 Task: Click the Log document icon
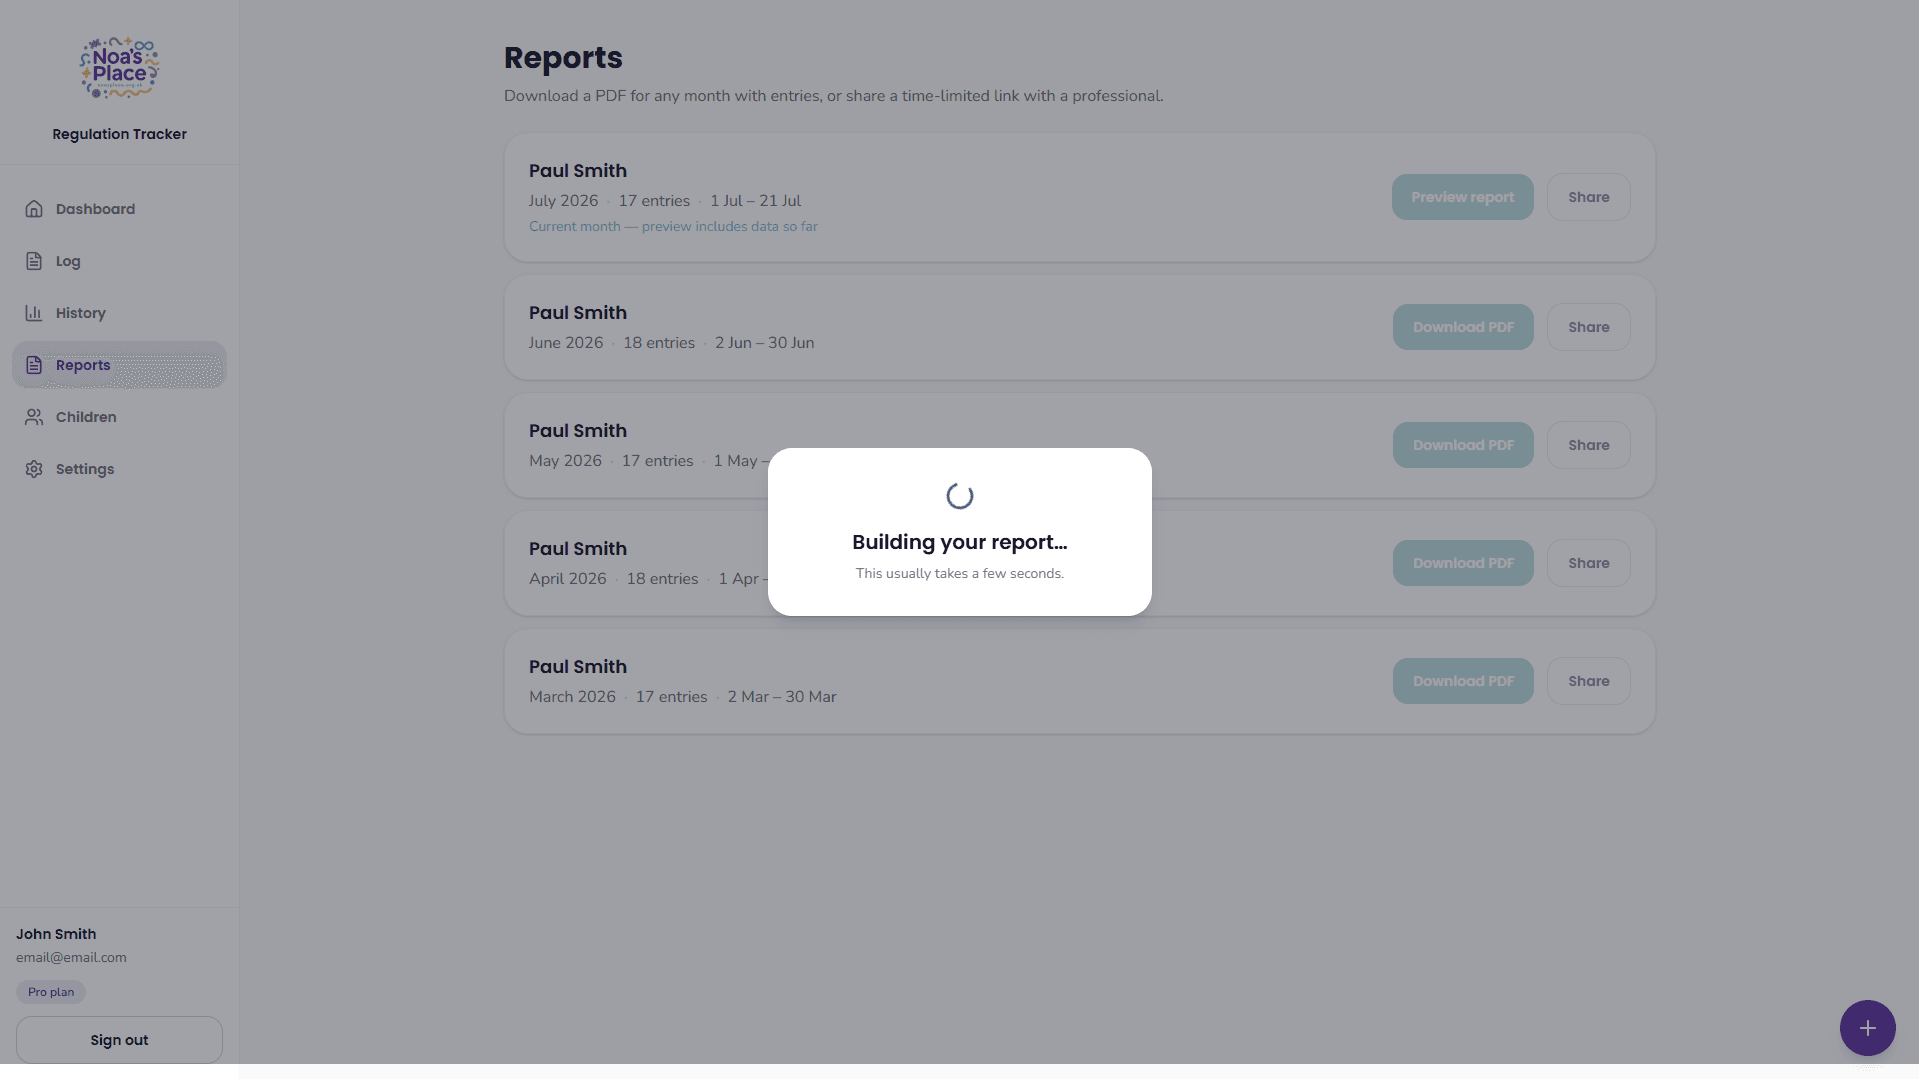(x=34, y=261)
